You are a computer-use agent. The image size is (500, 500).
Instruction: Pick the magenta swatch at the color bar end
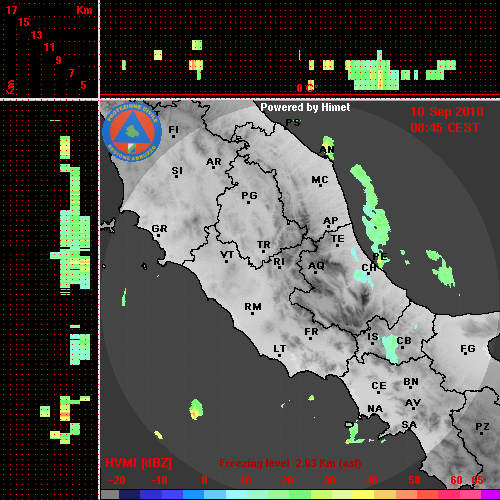(490, 494)
